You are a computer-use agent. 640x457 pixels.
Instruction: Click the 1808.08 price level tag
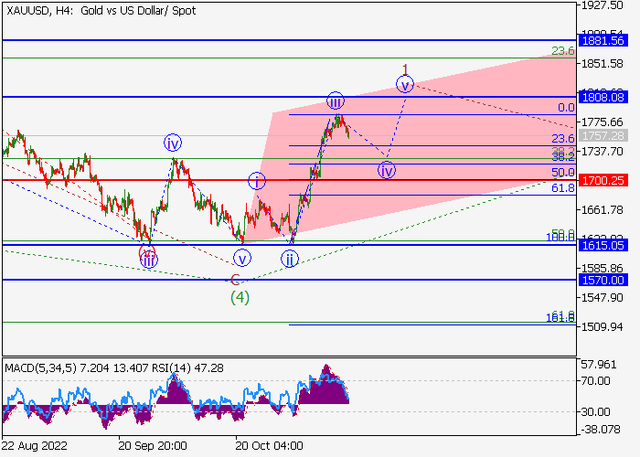coord(603,97)
